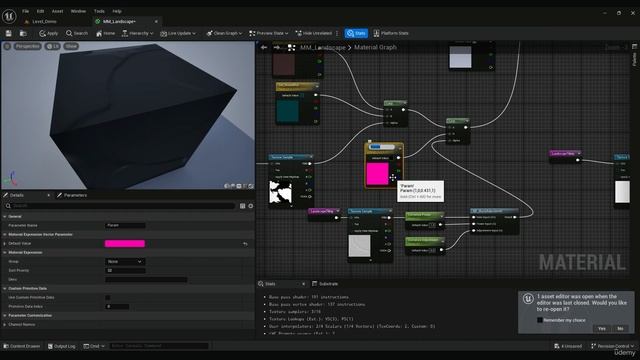This screenshot has height=360, width=640.
Task: Enable Use Custom Primitive Data checkbox
Action: click(108, 298)
